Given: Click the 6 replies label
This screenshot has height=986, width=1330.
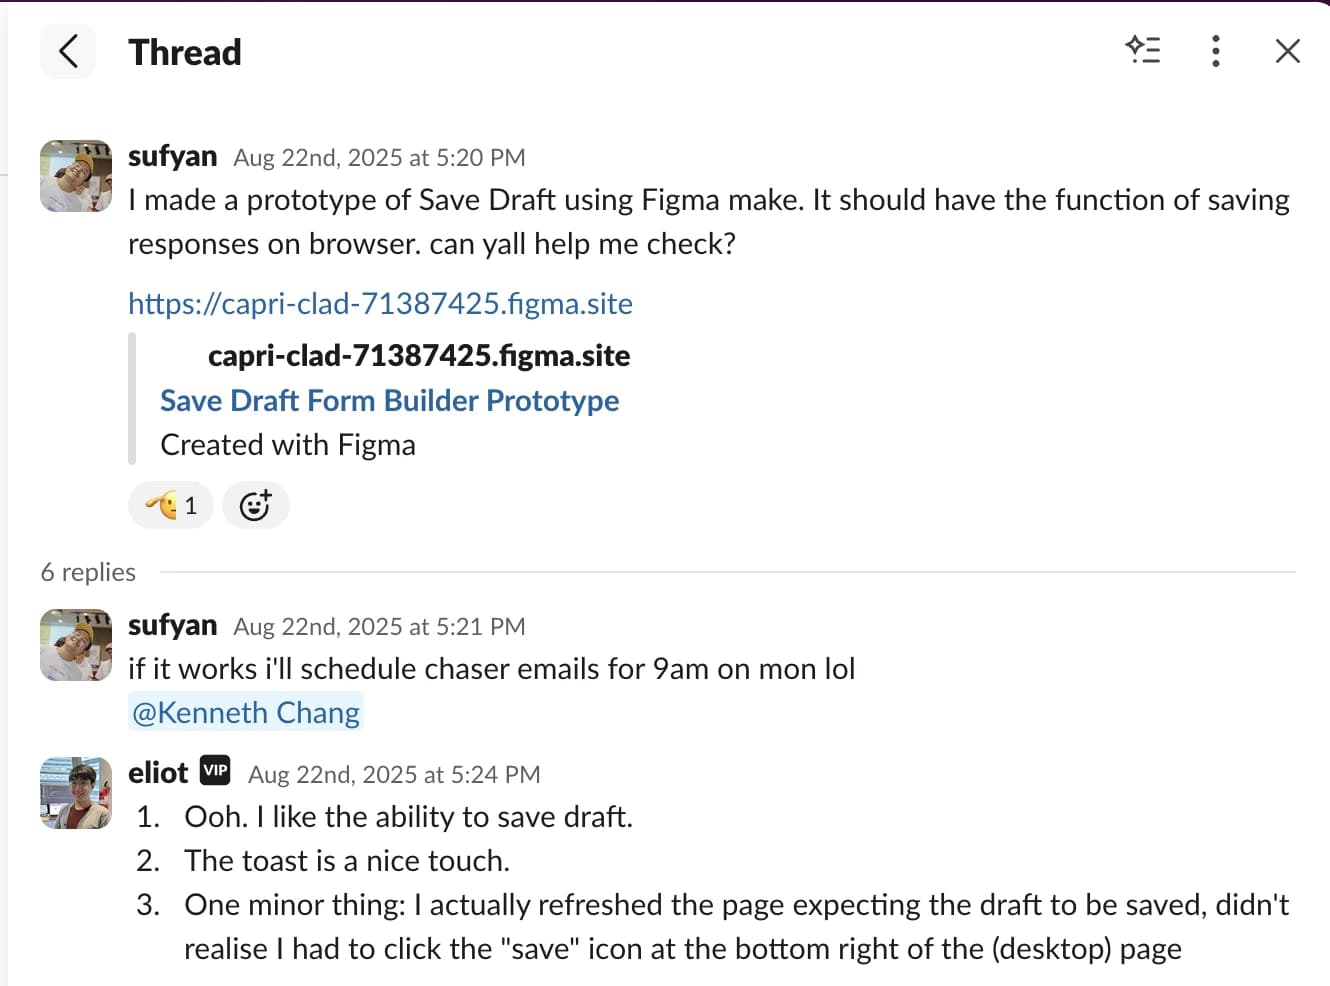Looking at the screenshot, I should click(x=88, y=572).
